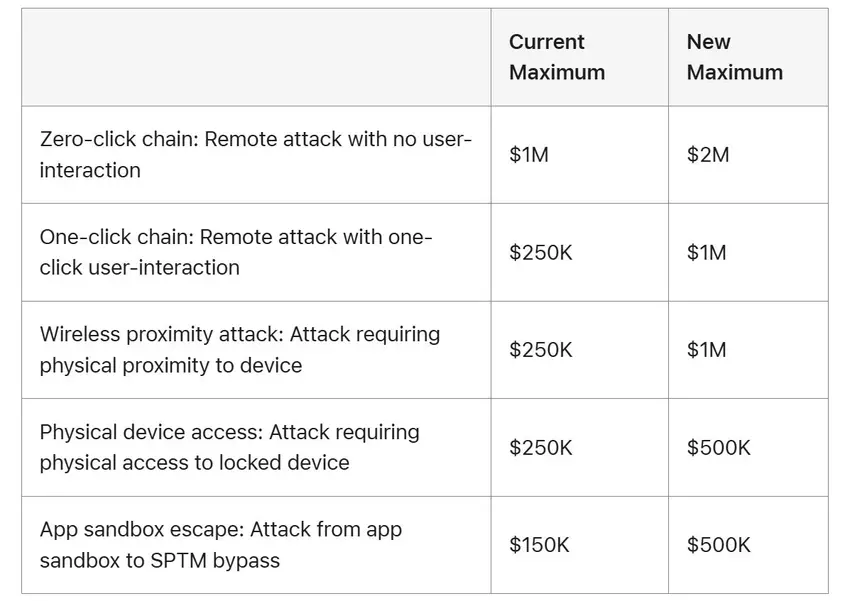This screenshot has height=601, width=850.
Task: Click the $250K value in One-click chain row
Action: point(541,253)
